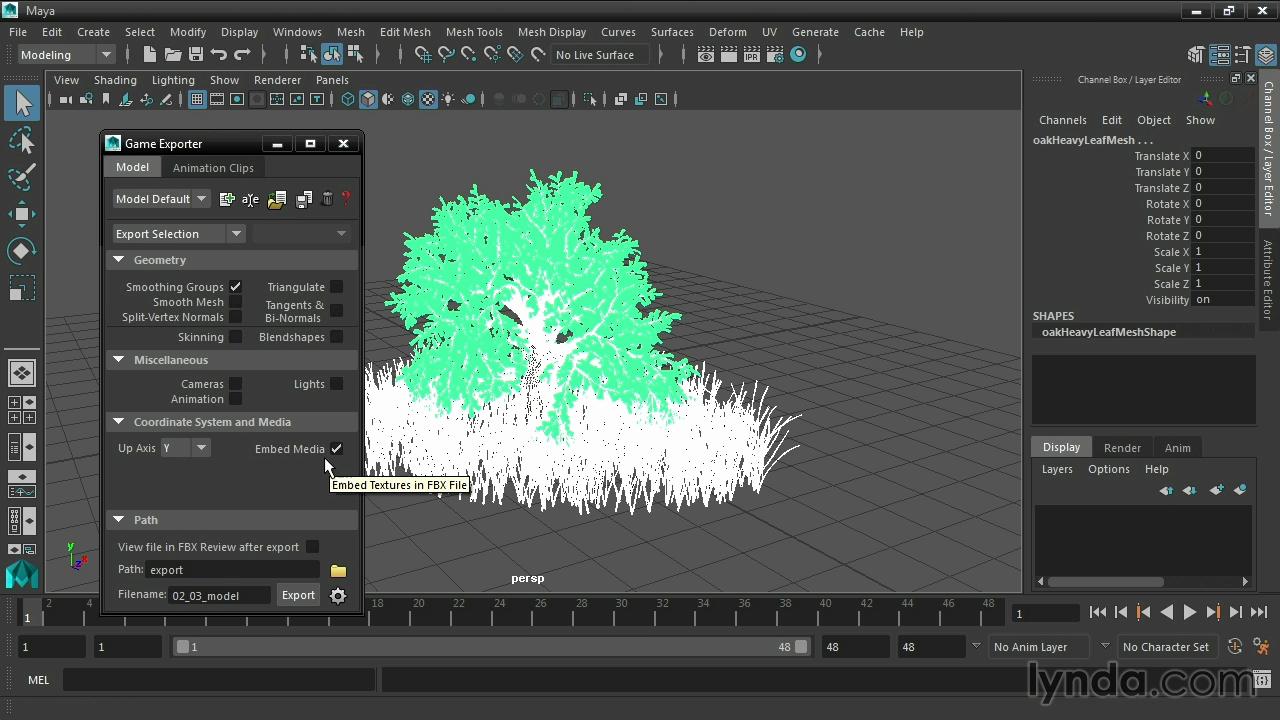Select the Move tool in toolbox
Viewport: 1280px width, 720px height.
coord(22,213)
